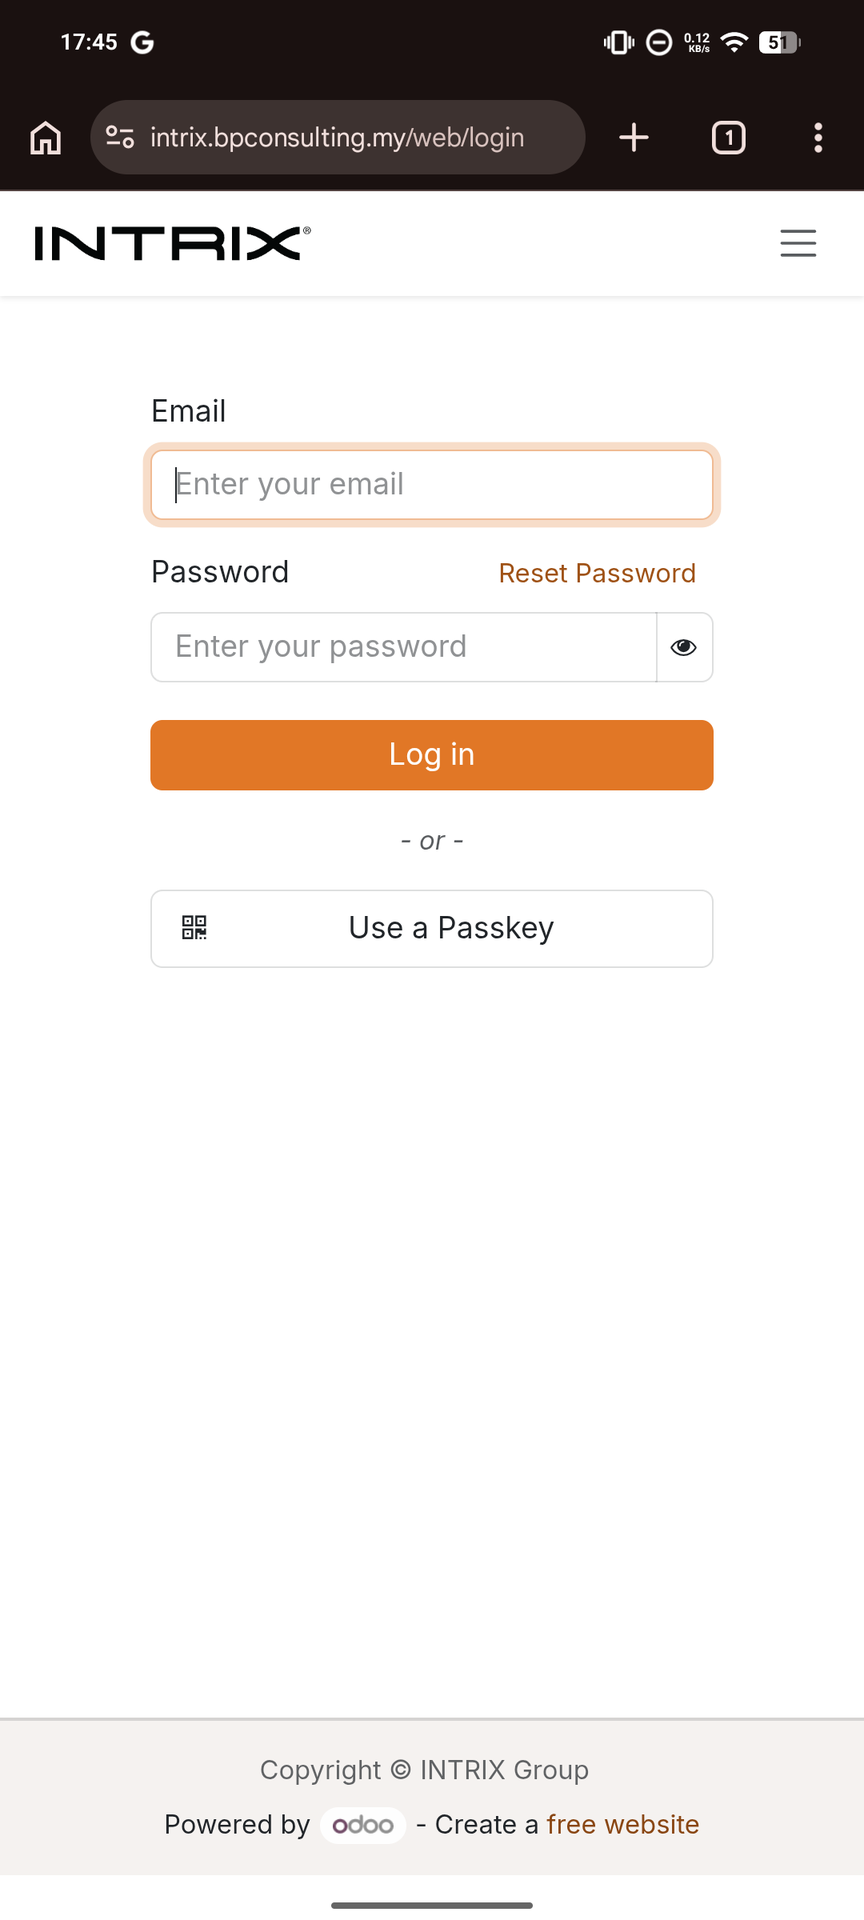The image size is (864, 1920).
Task: Tap the browser home icon
Action: [x=45, y=138]
